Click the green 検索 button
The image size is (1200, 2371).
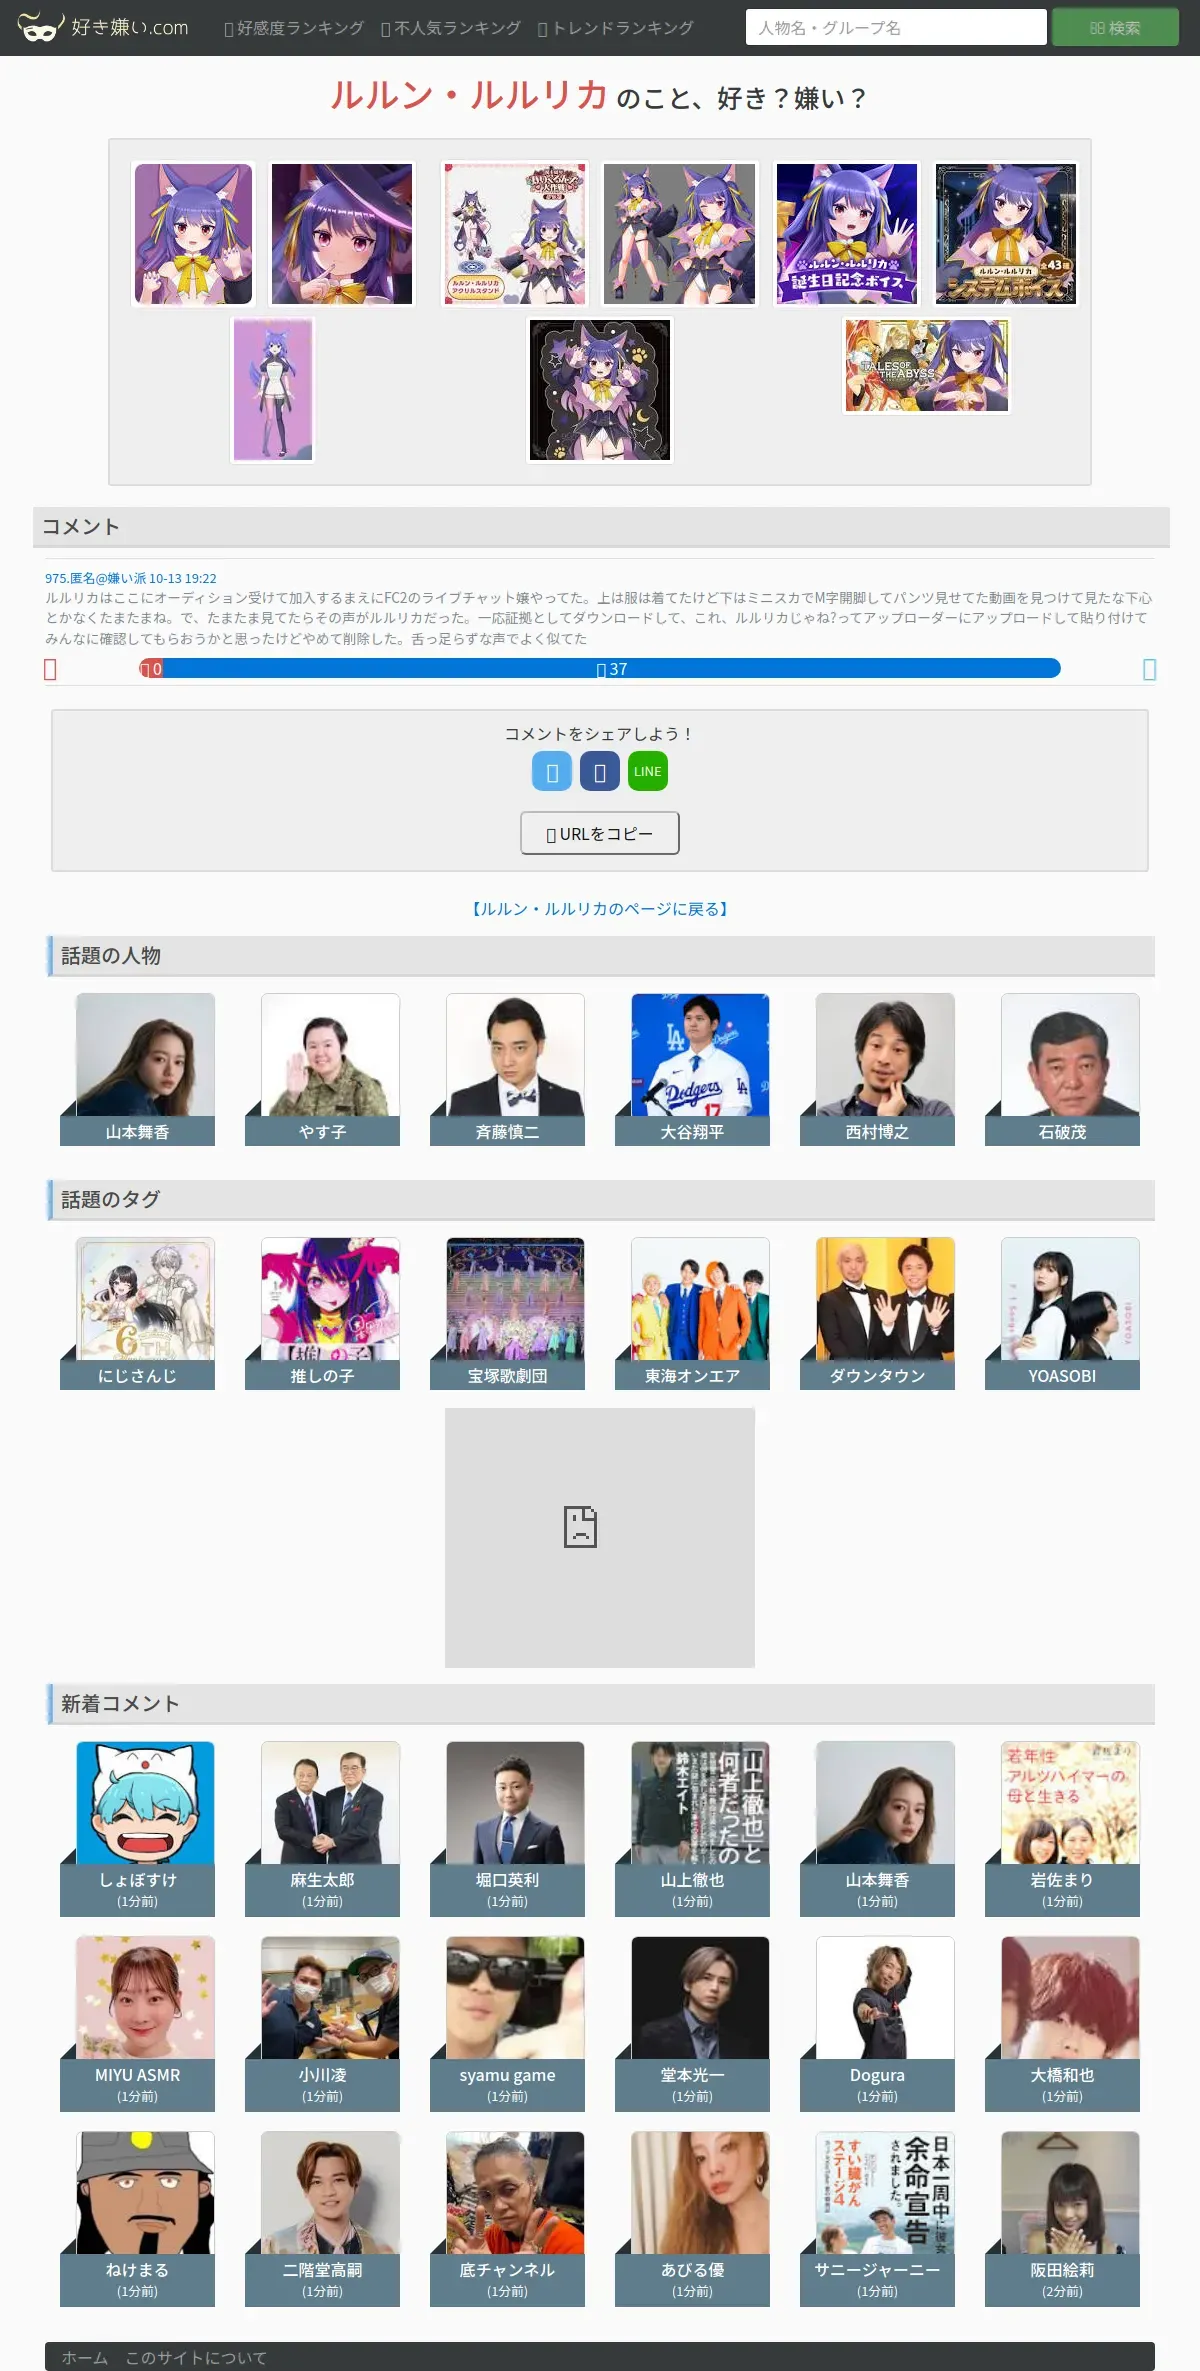1115,28
